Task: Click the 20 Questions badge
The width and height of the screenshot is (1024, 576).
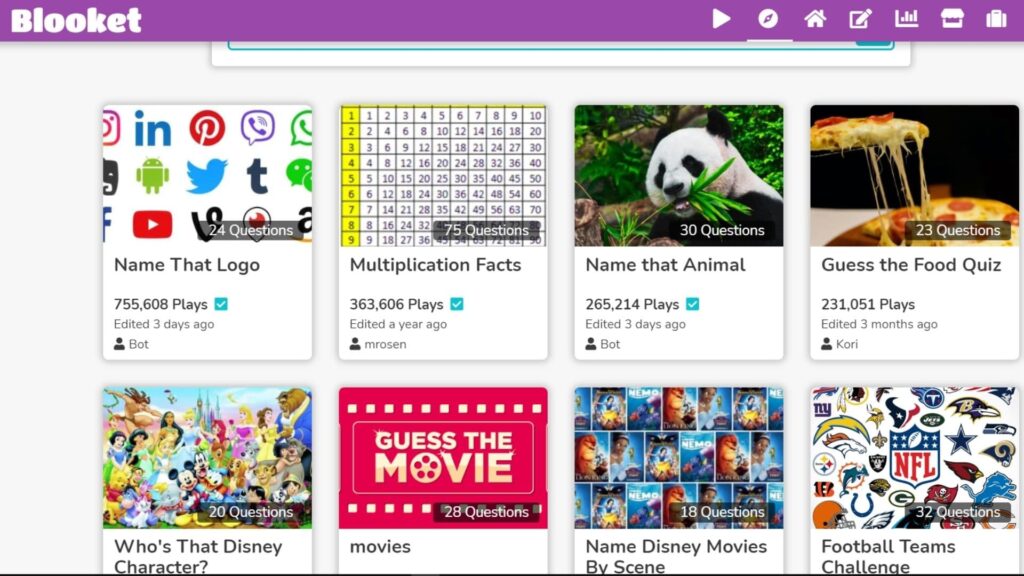Action: pyautogui.click(x=251, y=512)
